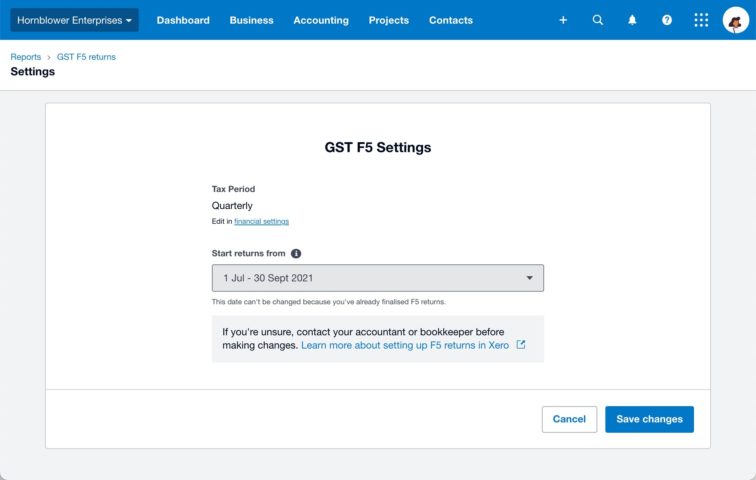Go to GST F5 returns breadcrumb
The width and height of the screenshot is (756, 480).
pyautogui.click(x=86, y=57)
